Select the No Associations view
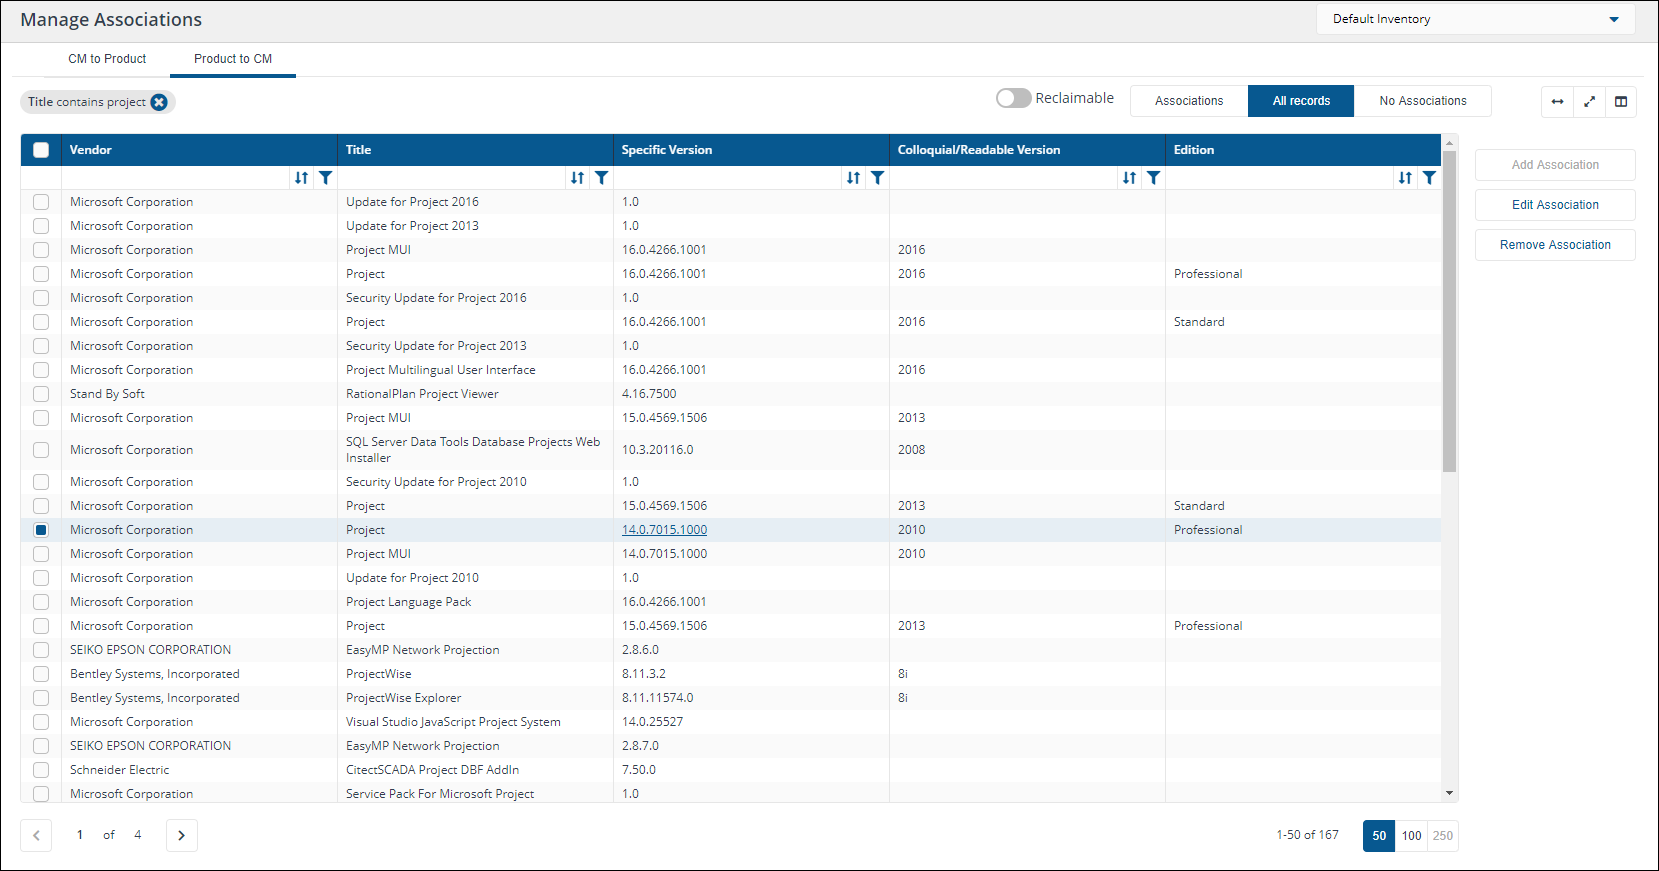 click(1422, 101)
